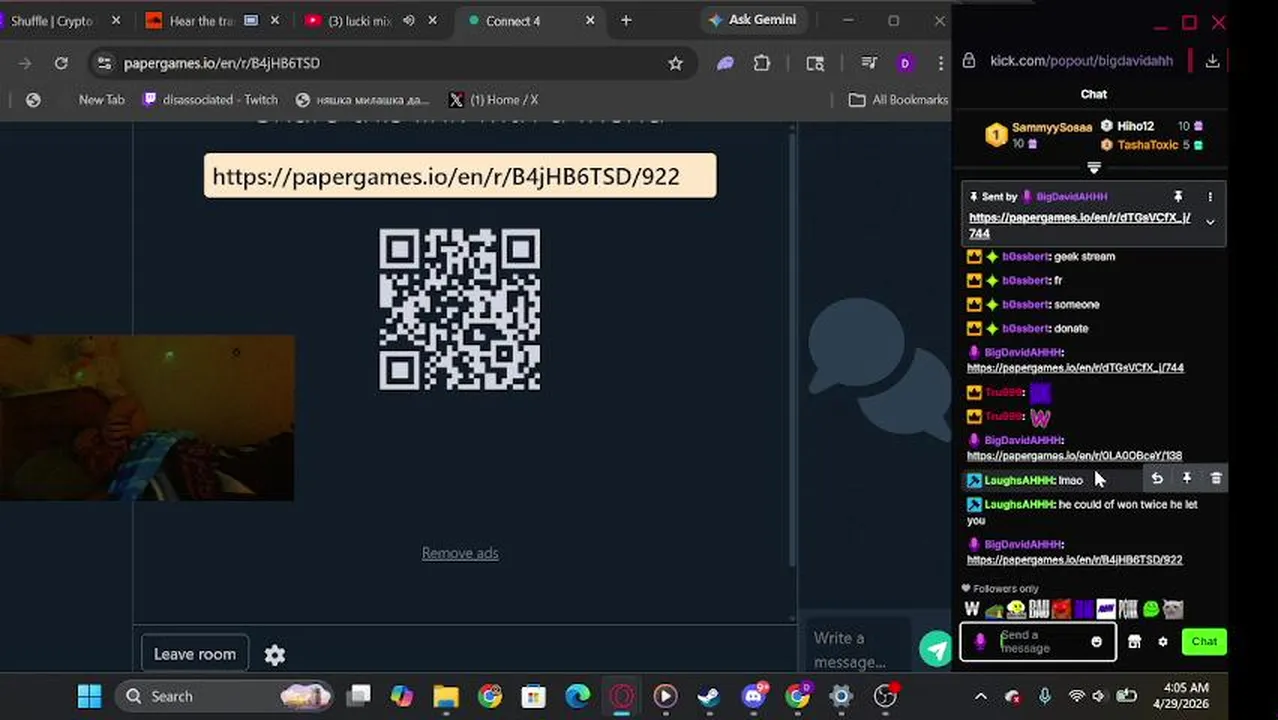
Task: Select the green frog emote
Action: (1151, 609)
